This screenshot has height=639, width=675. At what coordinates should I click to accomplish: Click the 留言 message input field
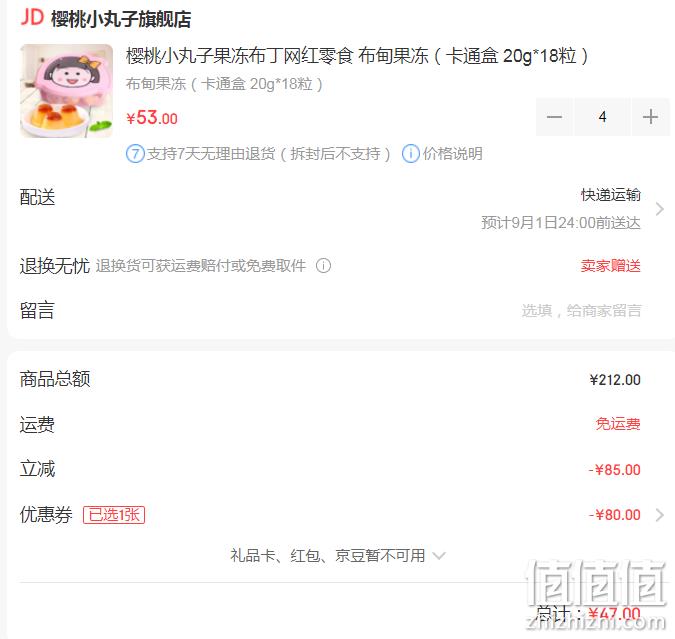581,310
